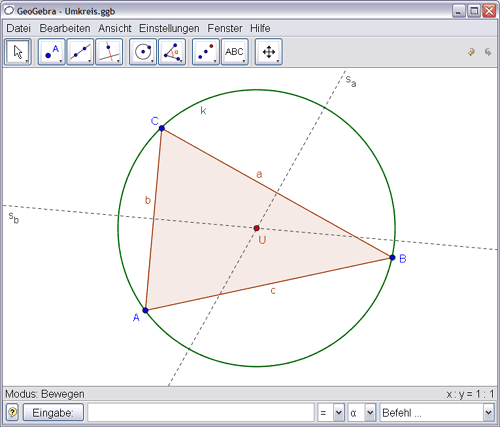500x427 pixels.
Task: Pick the Perpendicular line tool
Action: pyautogui.click(x=109, y=52)
